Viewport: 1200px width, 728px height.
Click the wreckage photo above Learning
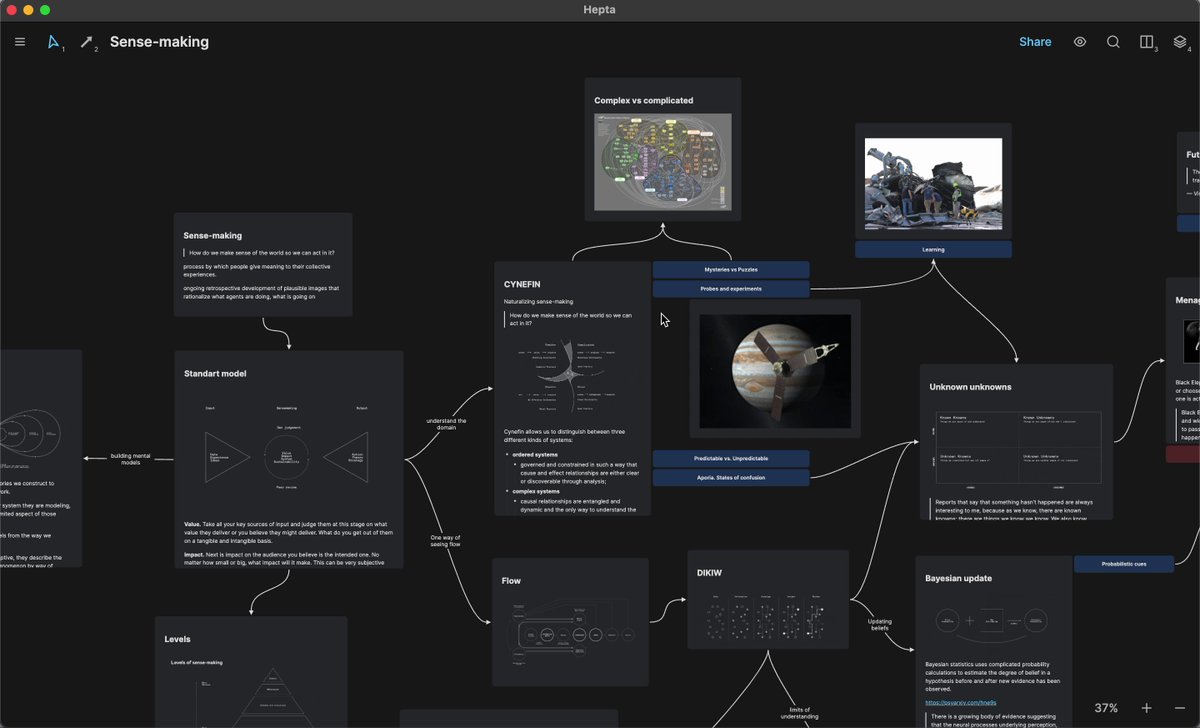tap(933, 183)
